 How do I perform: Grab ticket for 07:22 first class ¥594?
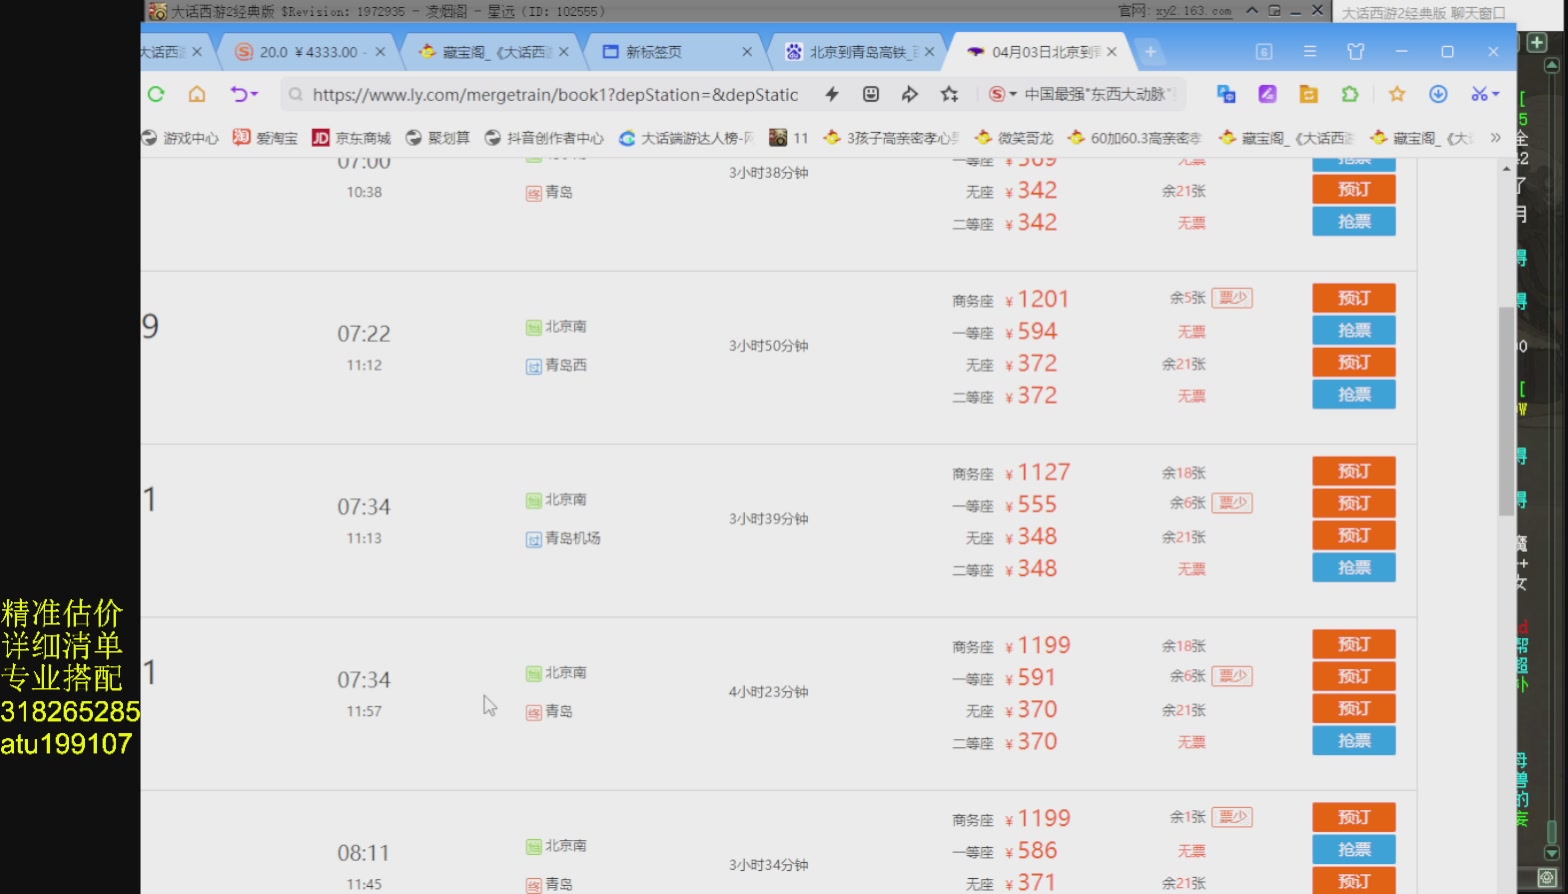coord(1353,330)
